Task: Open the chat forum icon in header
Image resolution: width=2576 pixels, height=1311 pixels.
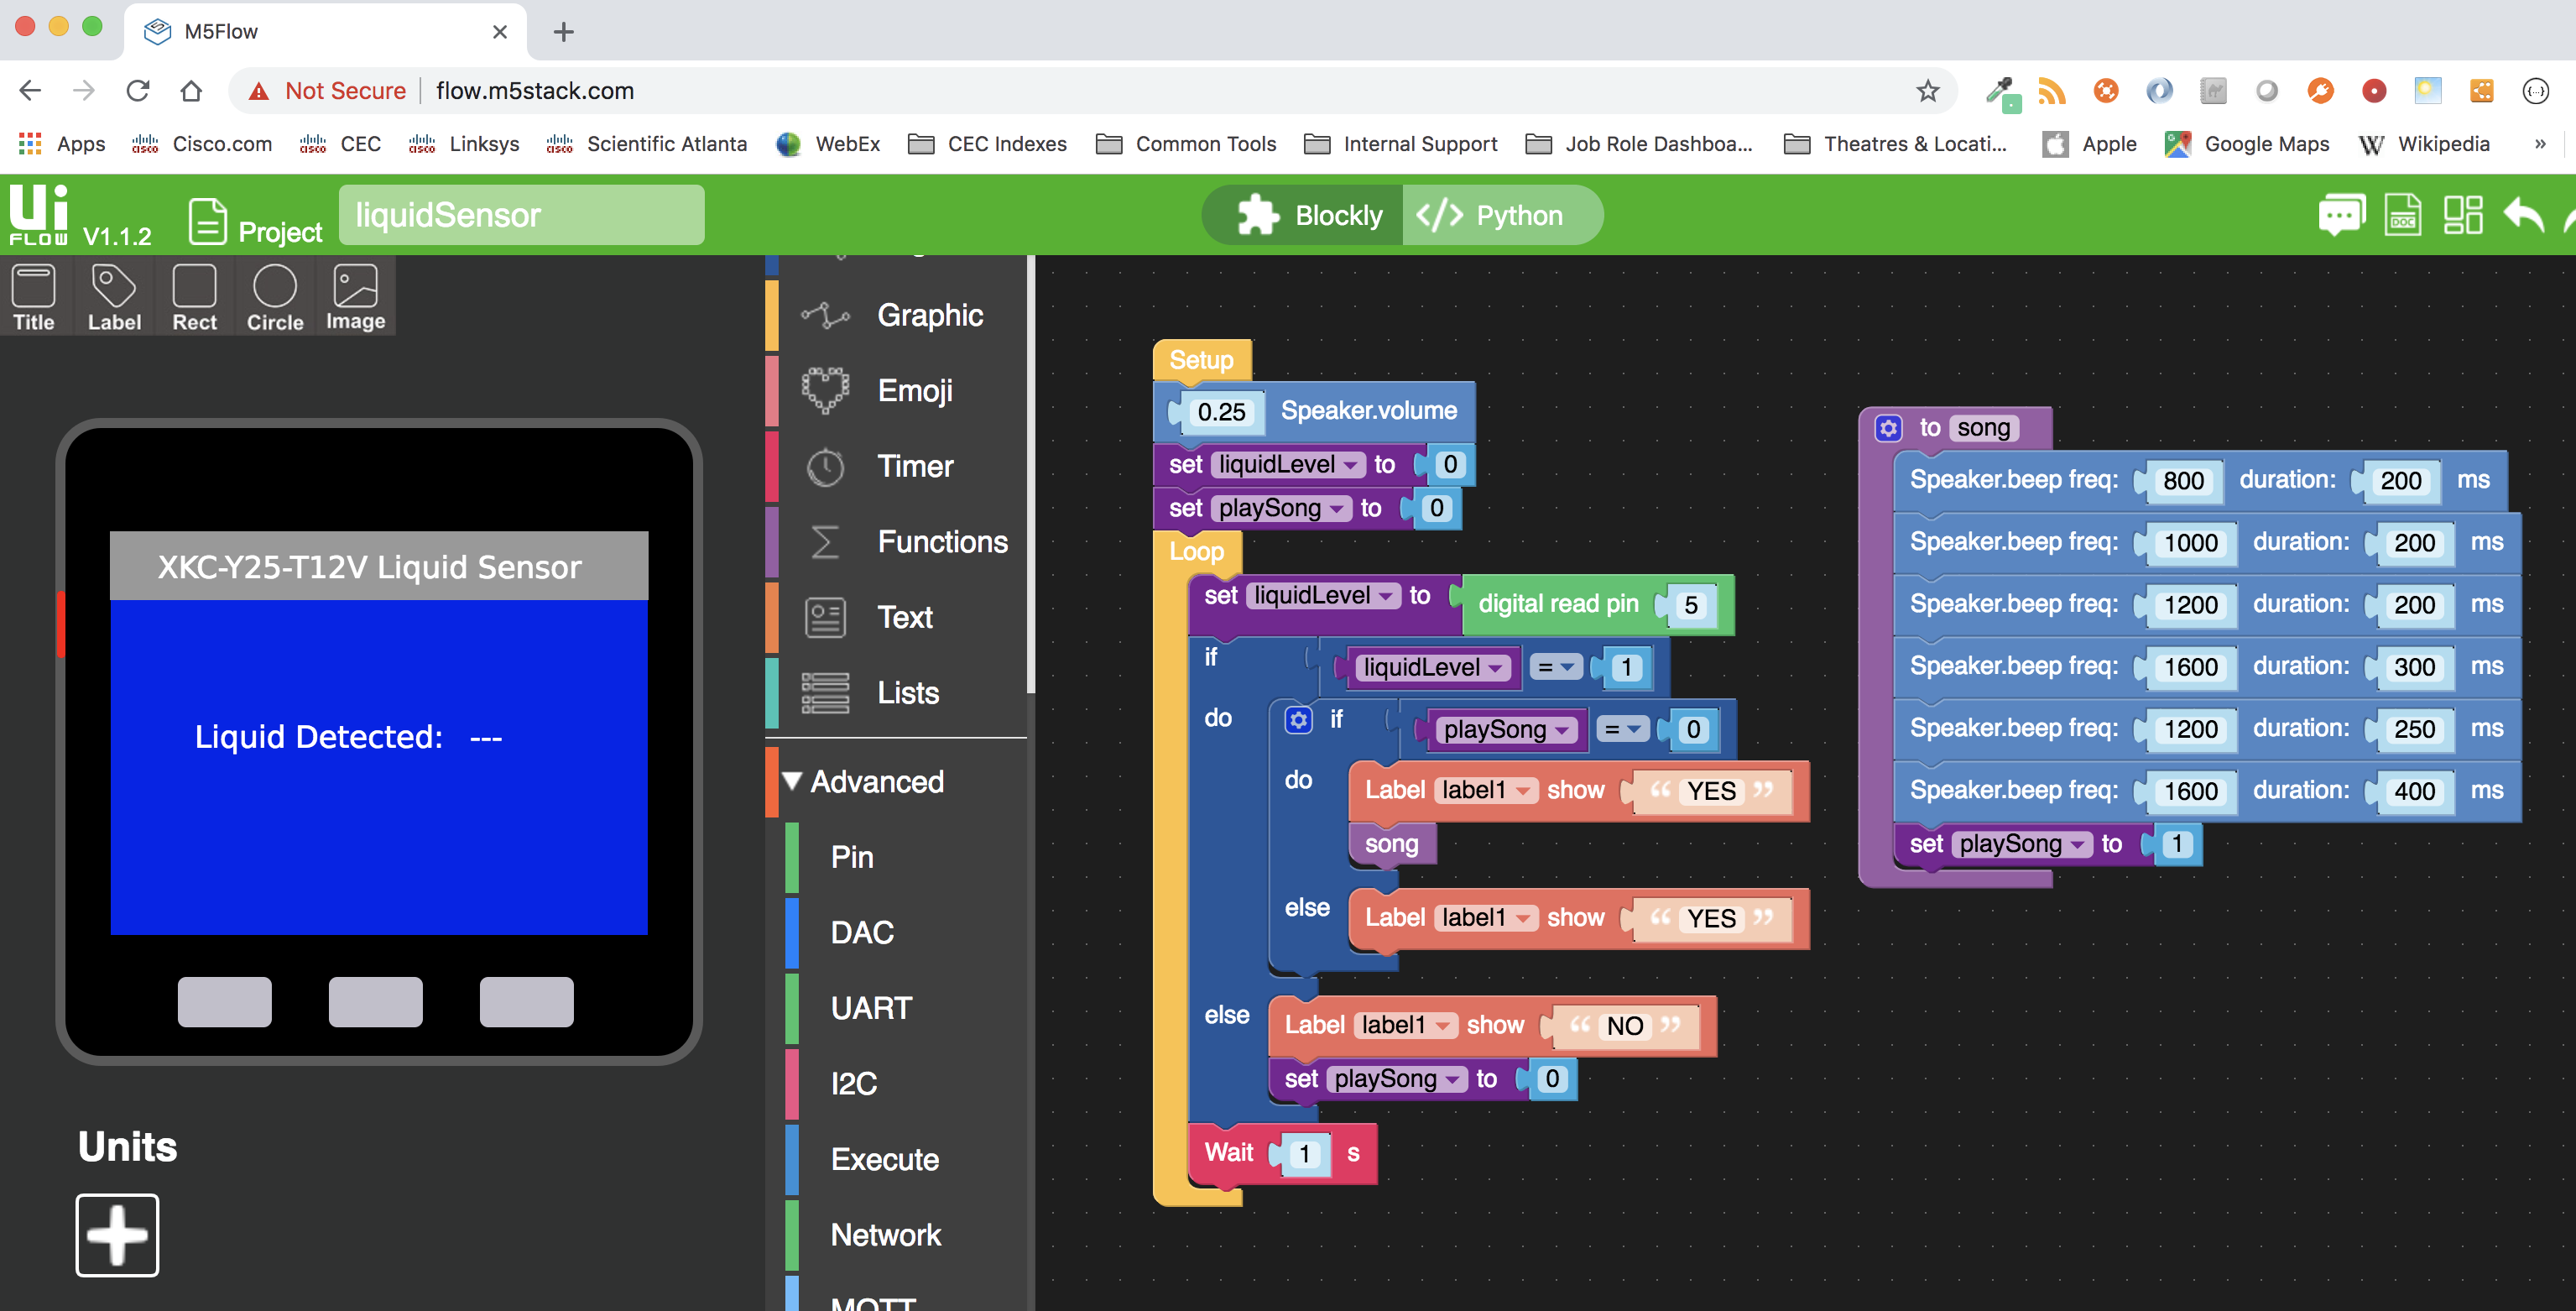Action: (x=2342, y=215)
